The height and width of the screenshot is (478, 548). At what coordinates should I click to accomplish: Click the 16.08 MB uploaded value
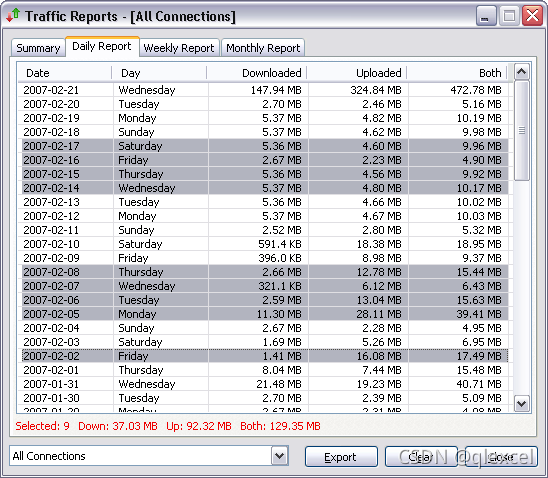pyautogui.click(x=379, y=356)
